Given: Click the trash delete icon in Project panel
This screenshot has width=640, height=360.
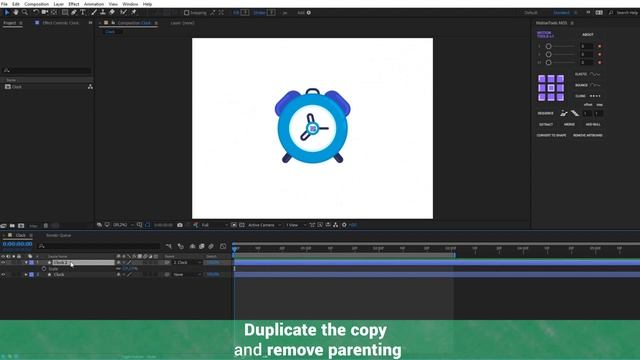Looking at the screenshot, I should tap(46, 226).
